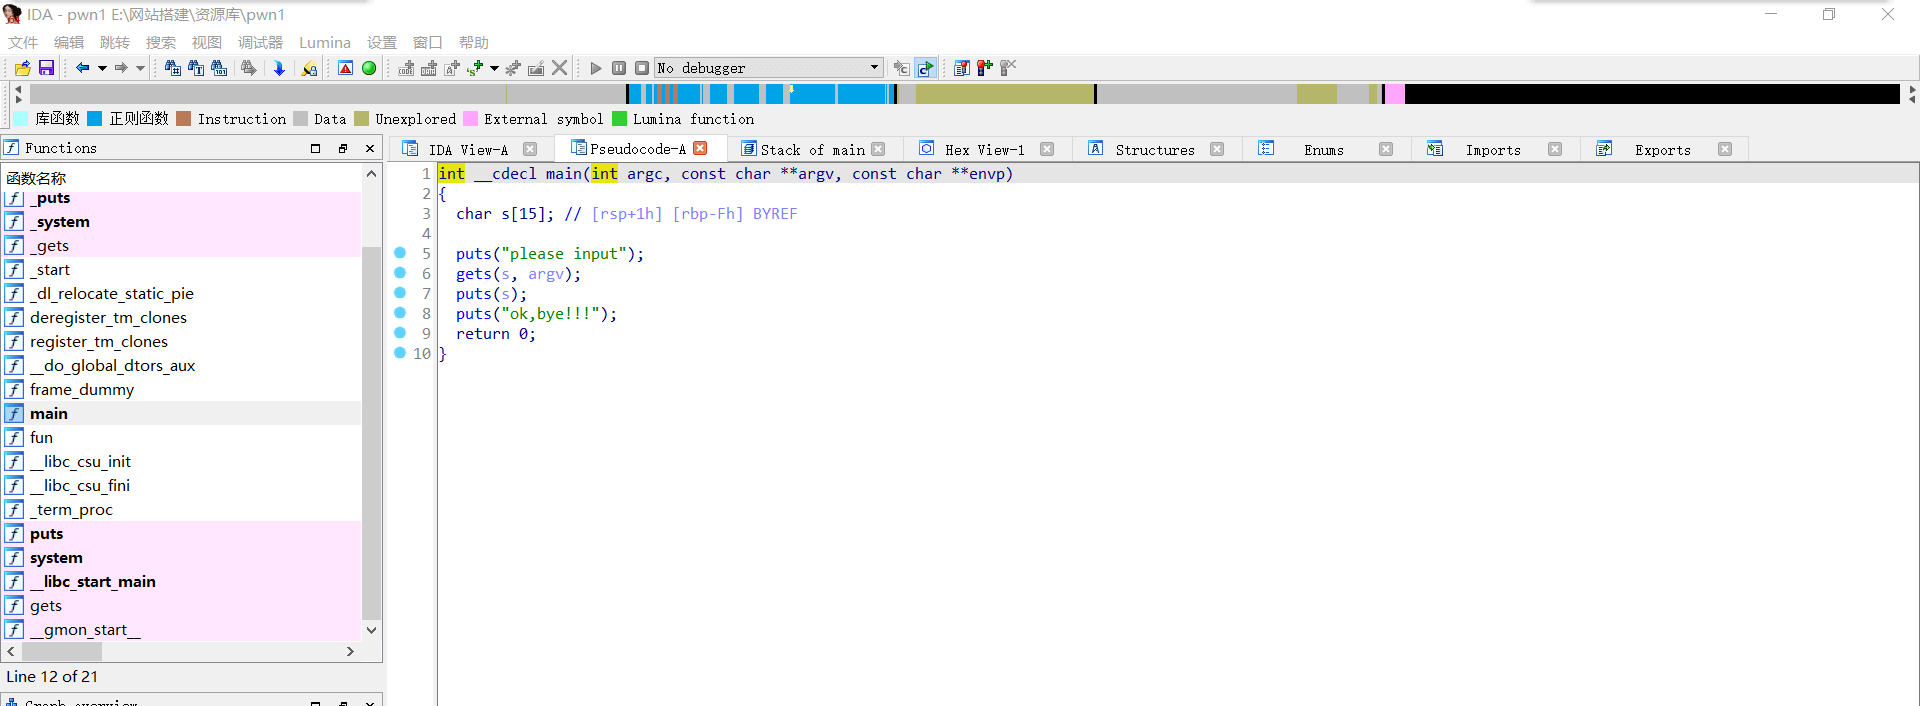Click the blue down arrow toolbar icon
The image size is (1920, 706).
point(279,68)
